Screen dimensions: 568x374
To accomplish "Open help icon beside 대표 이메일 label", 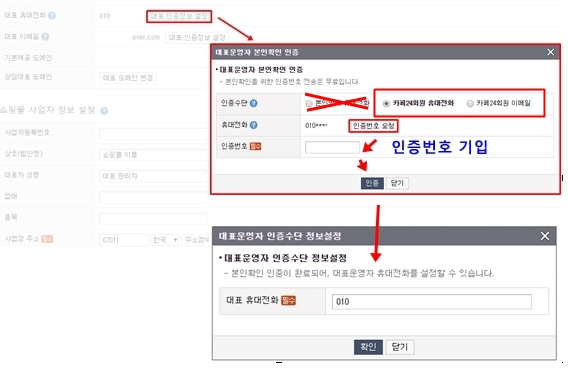I will (x=45, y=37).
